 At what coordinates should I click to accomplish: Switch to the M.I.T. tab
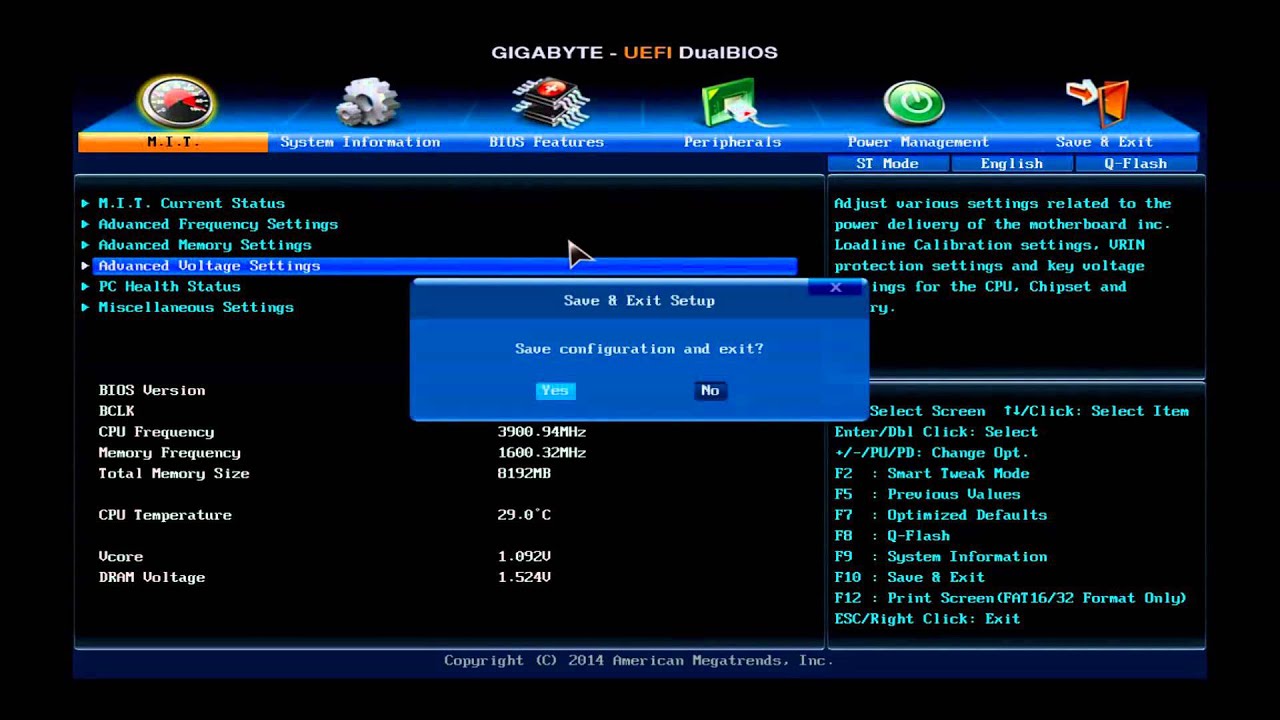[173, 142]
